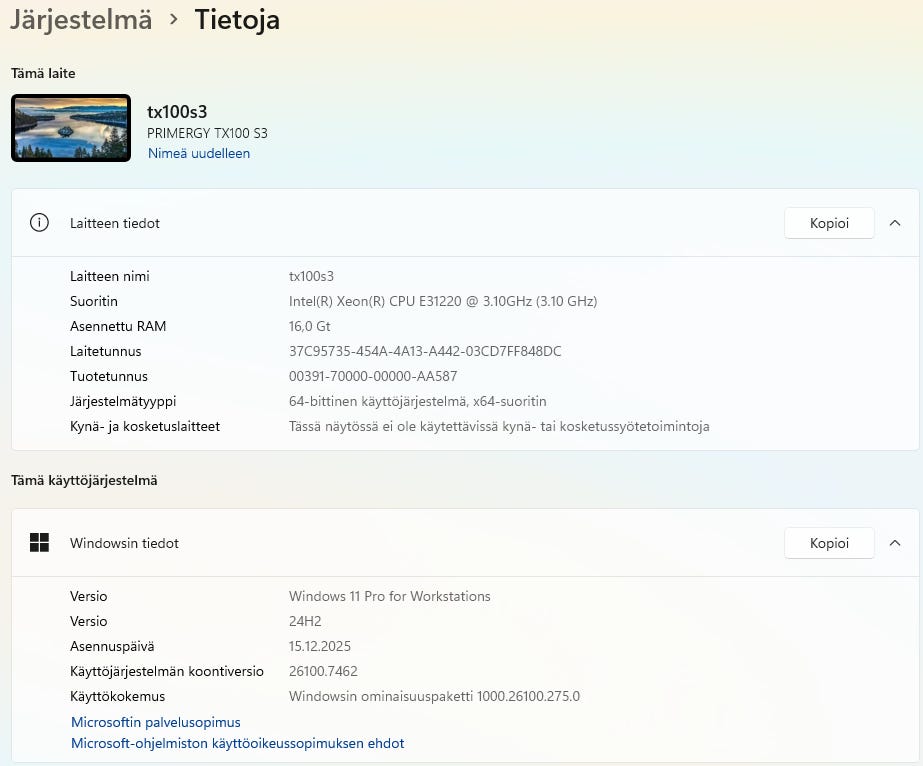
Task: Click the breadcrumb chevron separator
Action: pyautogui.click(x=174, y=19)
